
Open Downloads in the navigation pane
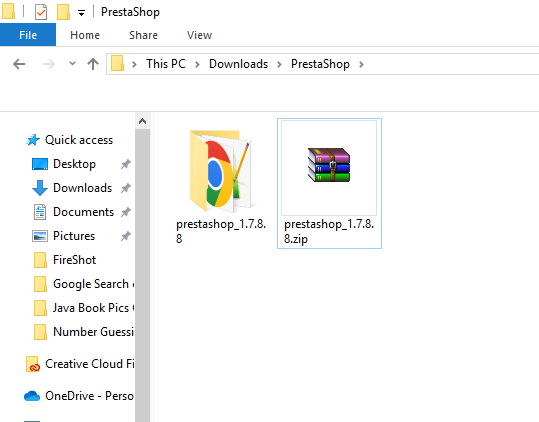pyautogui.click(x=82, y=188)
